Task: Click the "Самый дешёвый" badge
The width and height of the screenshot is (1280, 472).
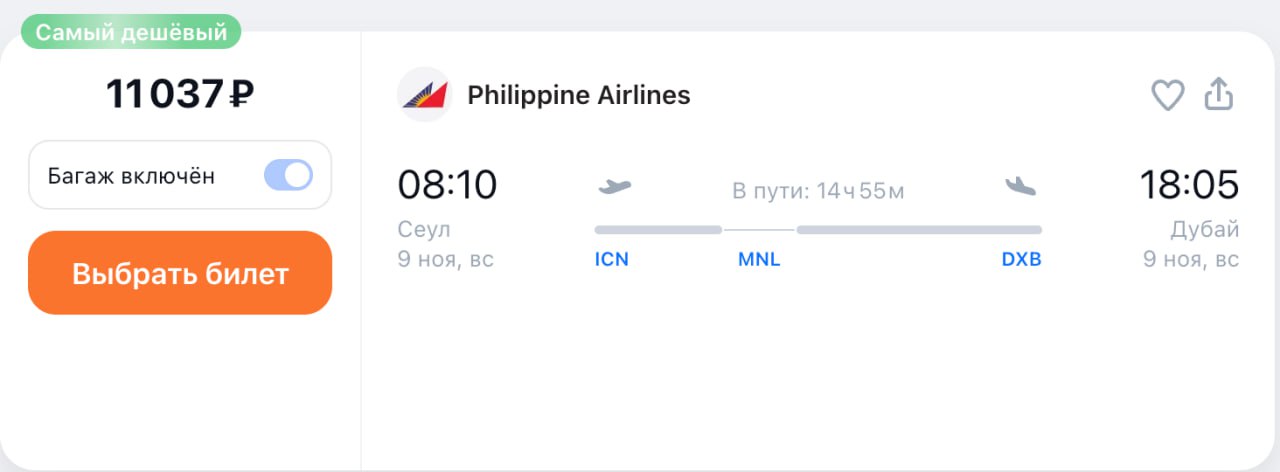Action: [x=132, y=32]
